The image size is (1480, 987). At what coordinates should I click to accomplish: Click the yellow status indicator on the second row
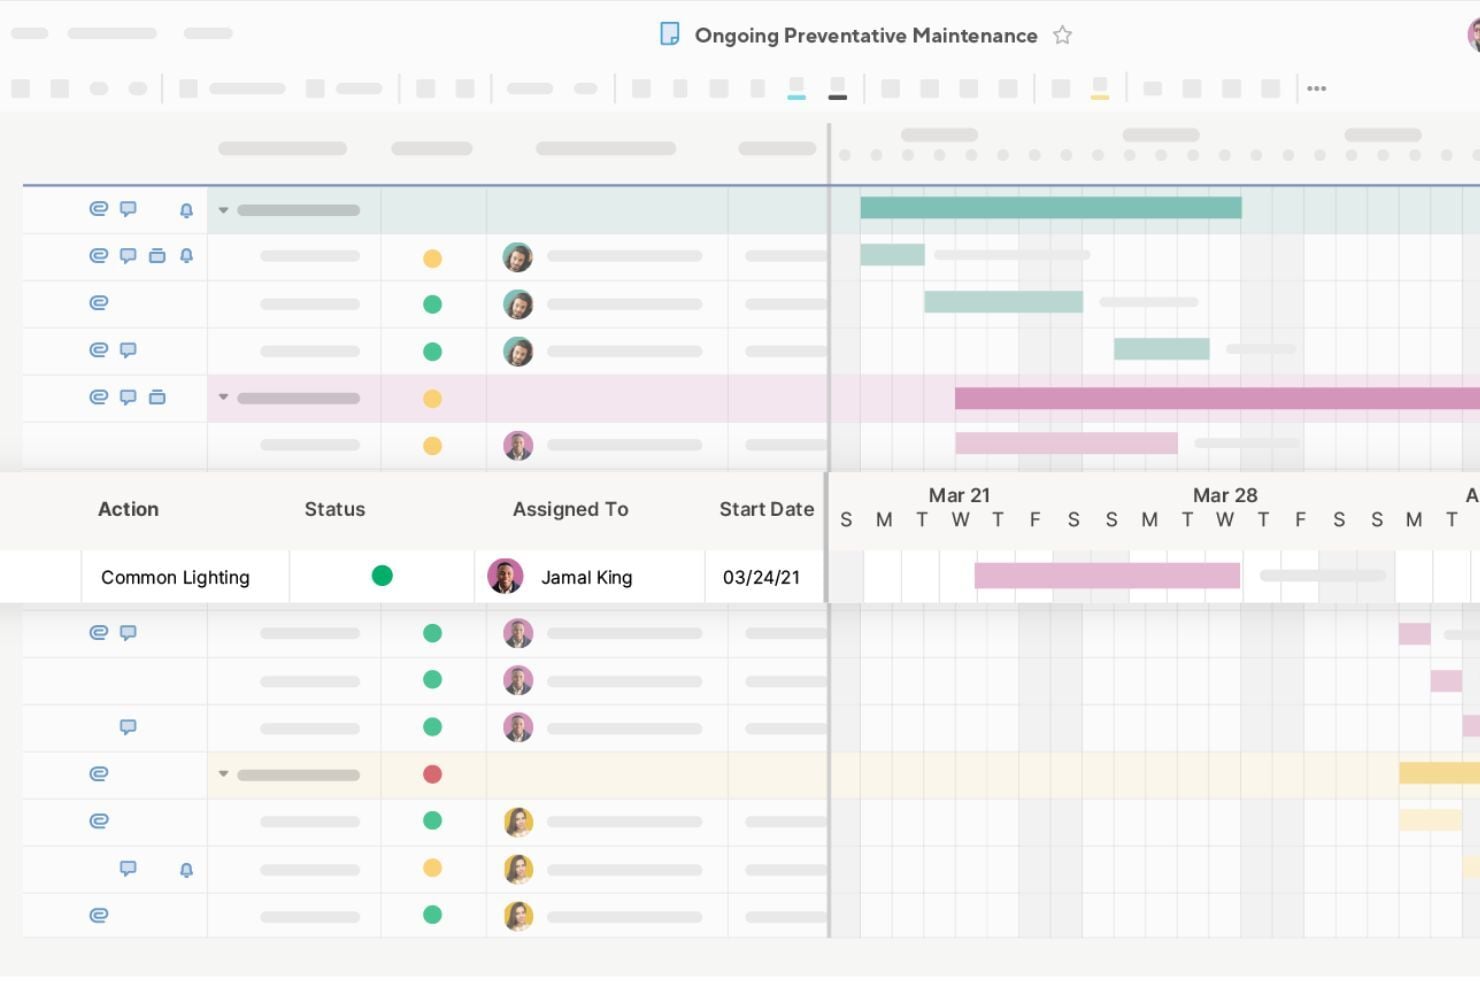tap(433, 257)
